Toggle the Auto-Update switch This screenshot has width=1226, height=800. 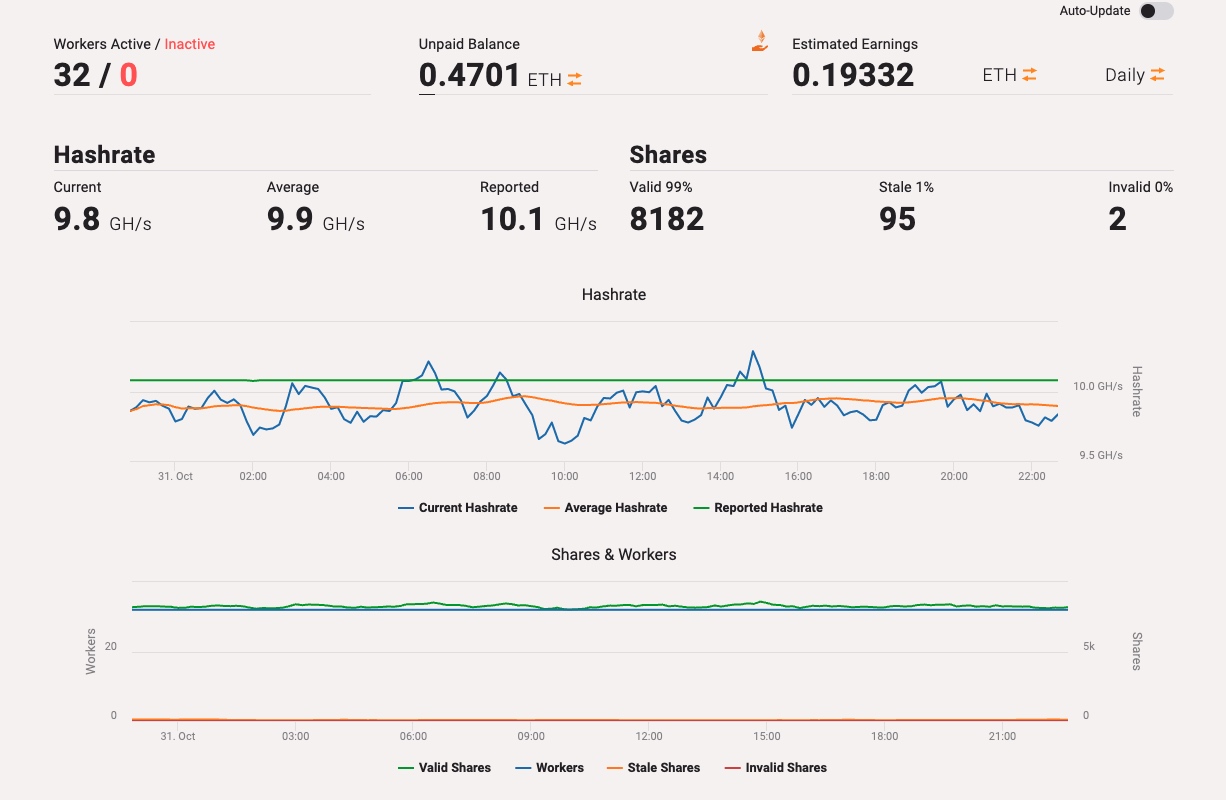[1156, 11]
